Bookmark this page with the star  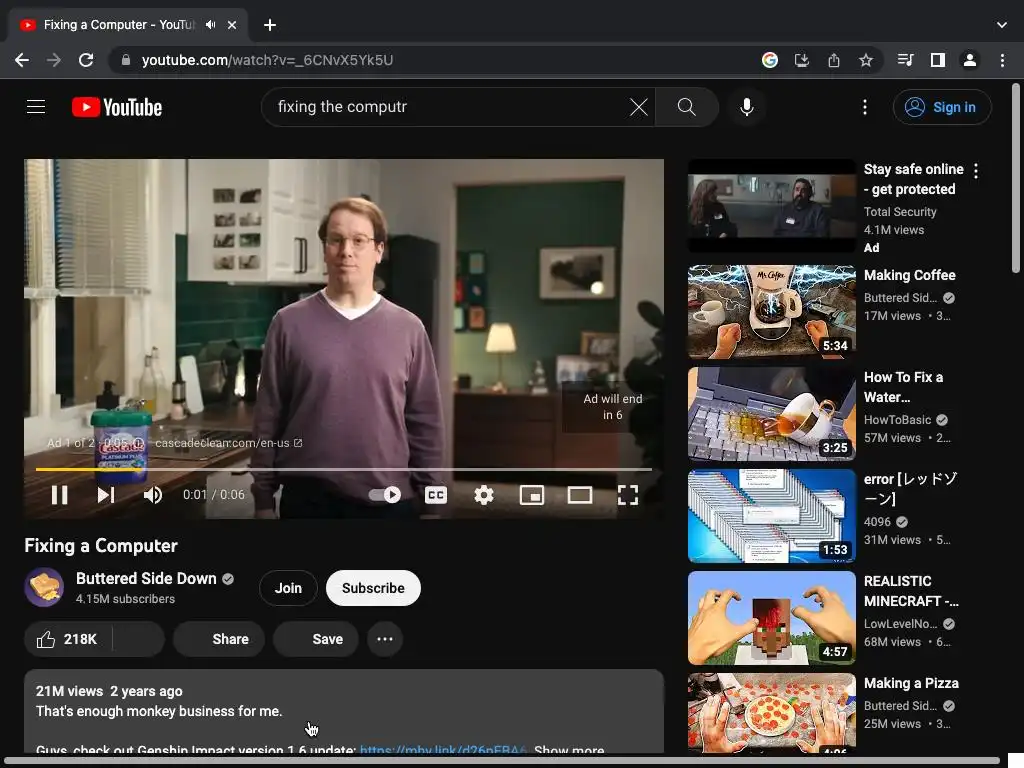tap(865, 60)
